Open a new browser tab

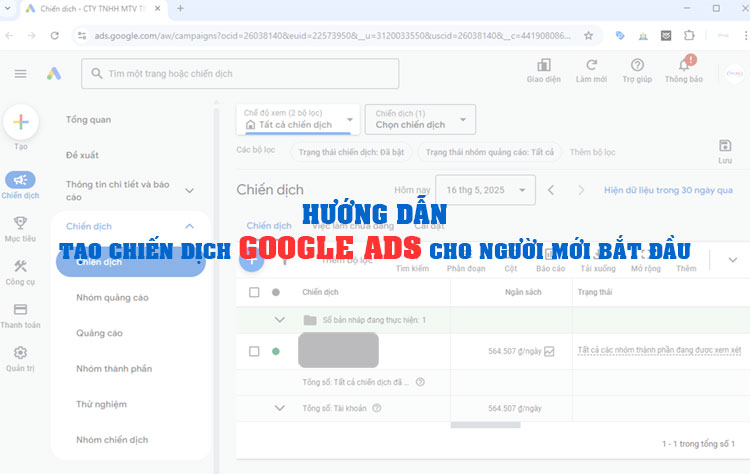180,8
